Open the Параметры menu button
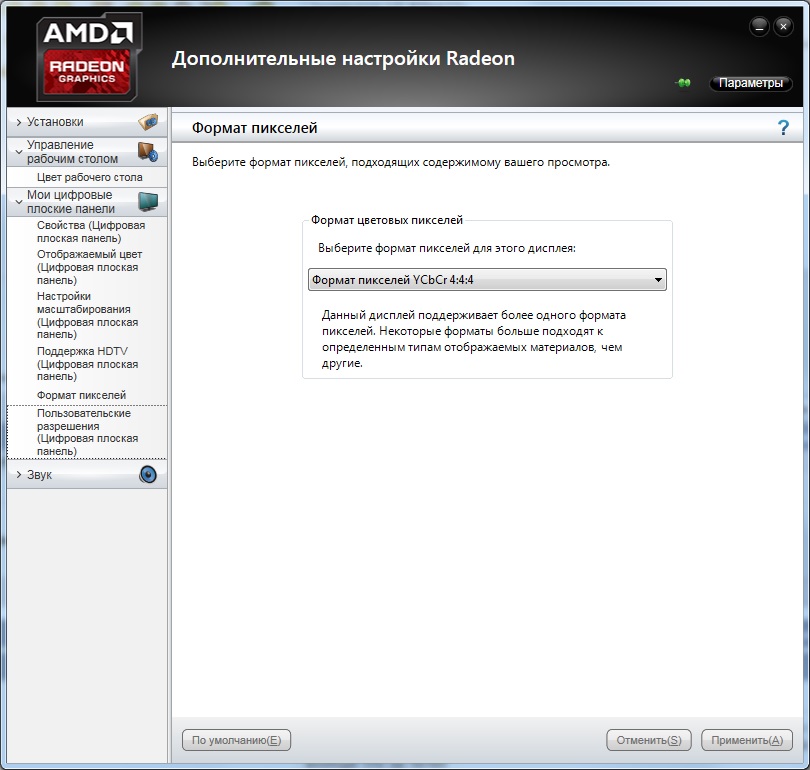The height and width of the screenshot is (770, 810). pos(751,83)
